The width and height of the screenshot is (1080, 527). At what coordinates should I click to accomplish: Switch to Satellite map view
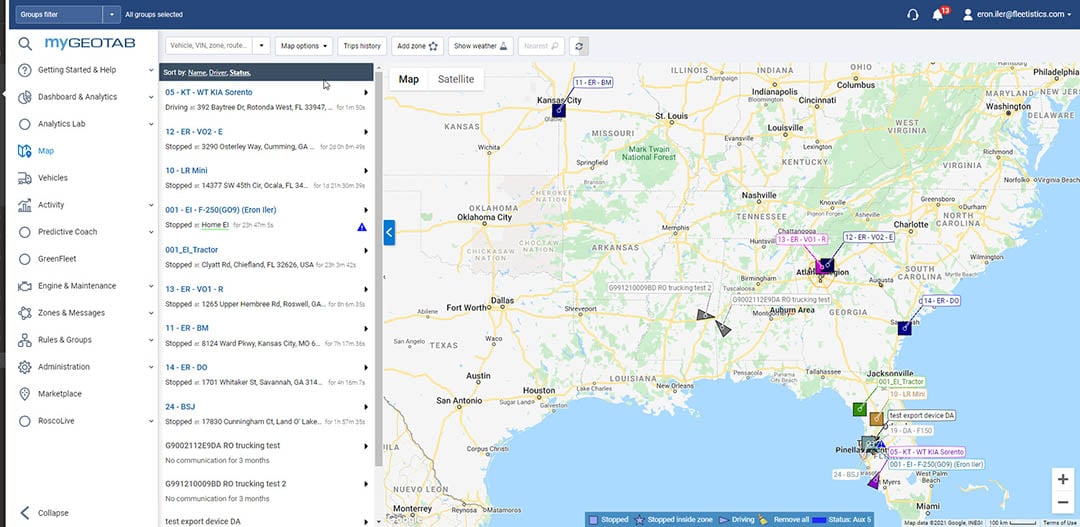[x=456, y=79]
